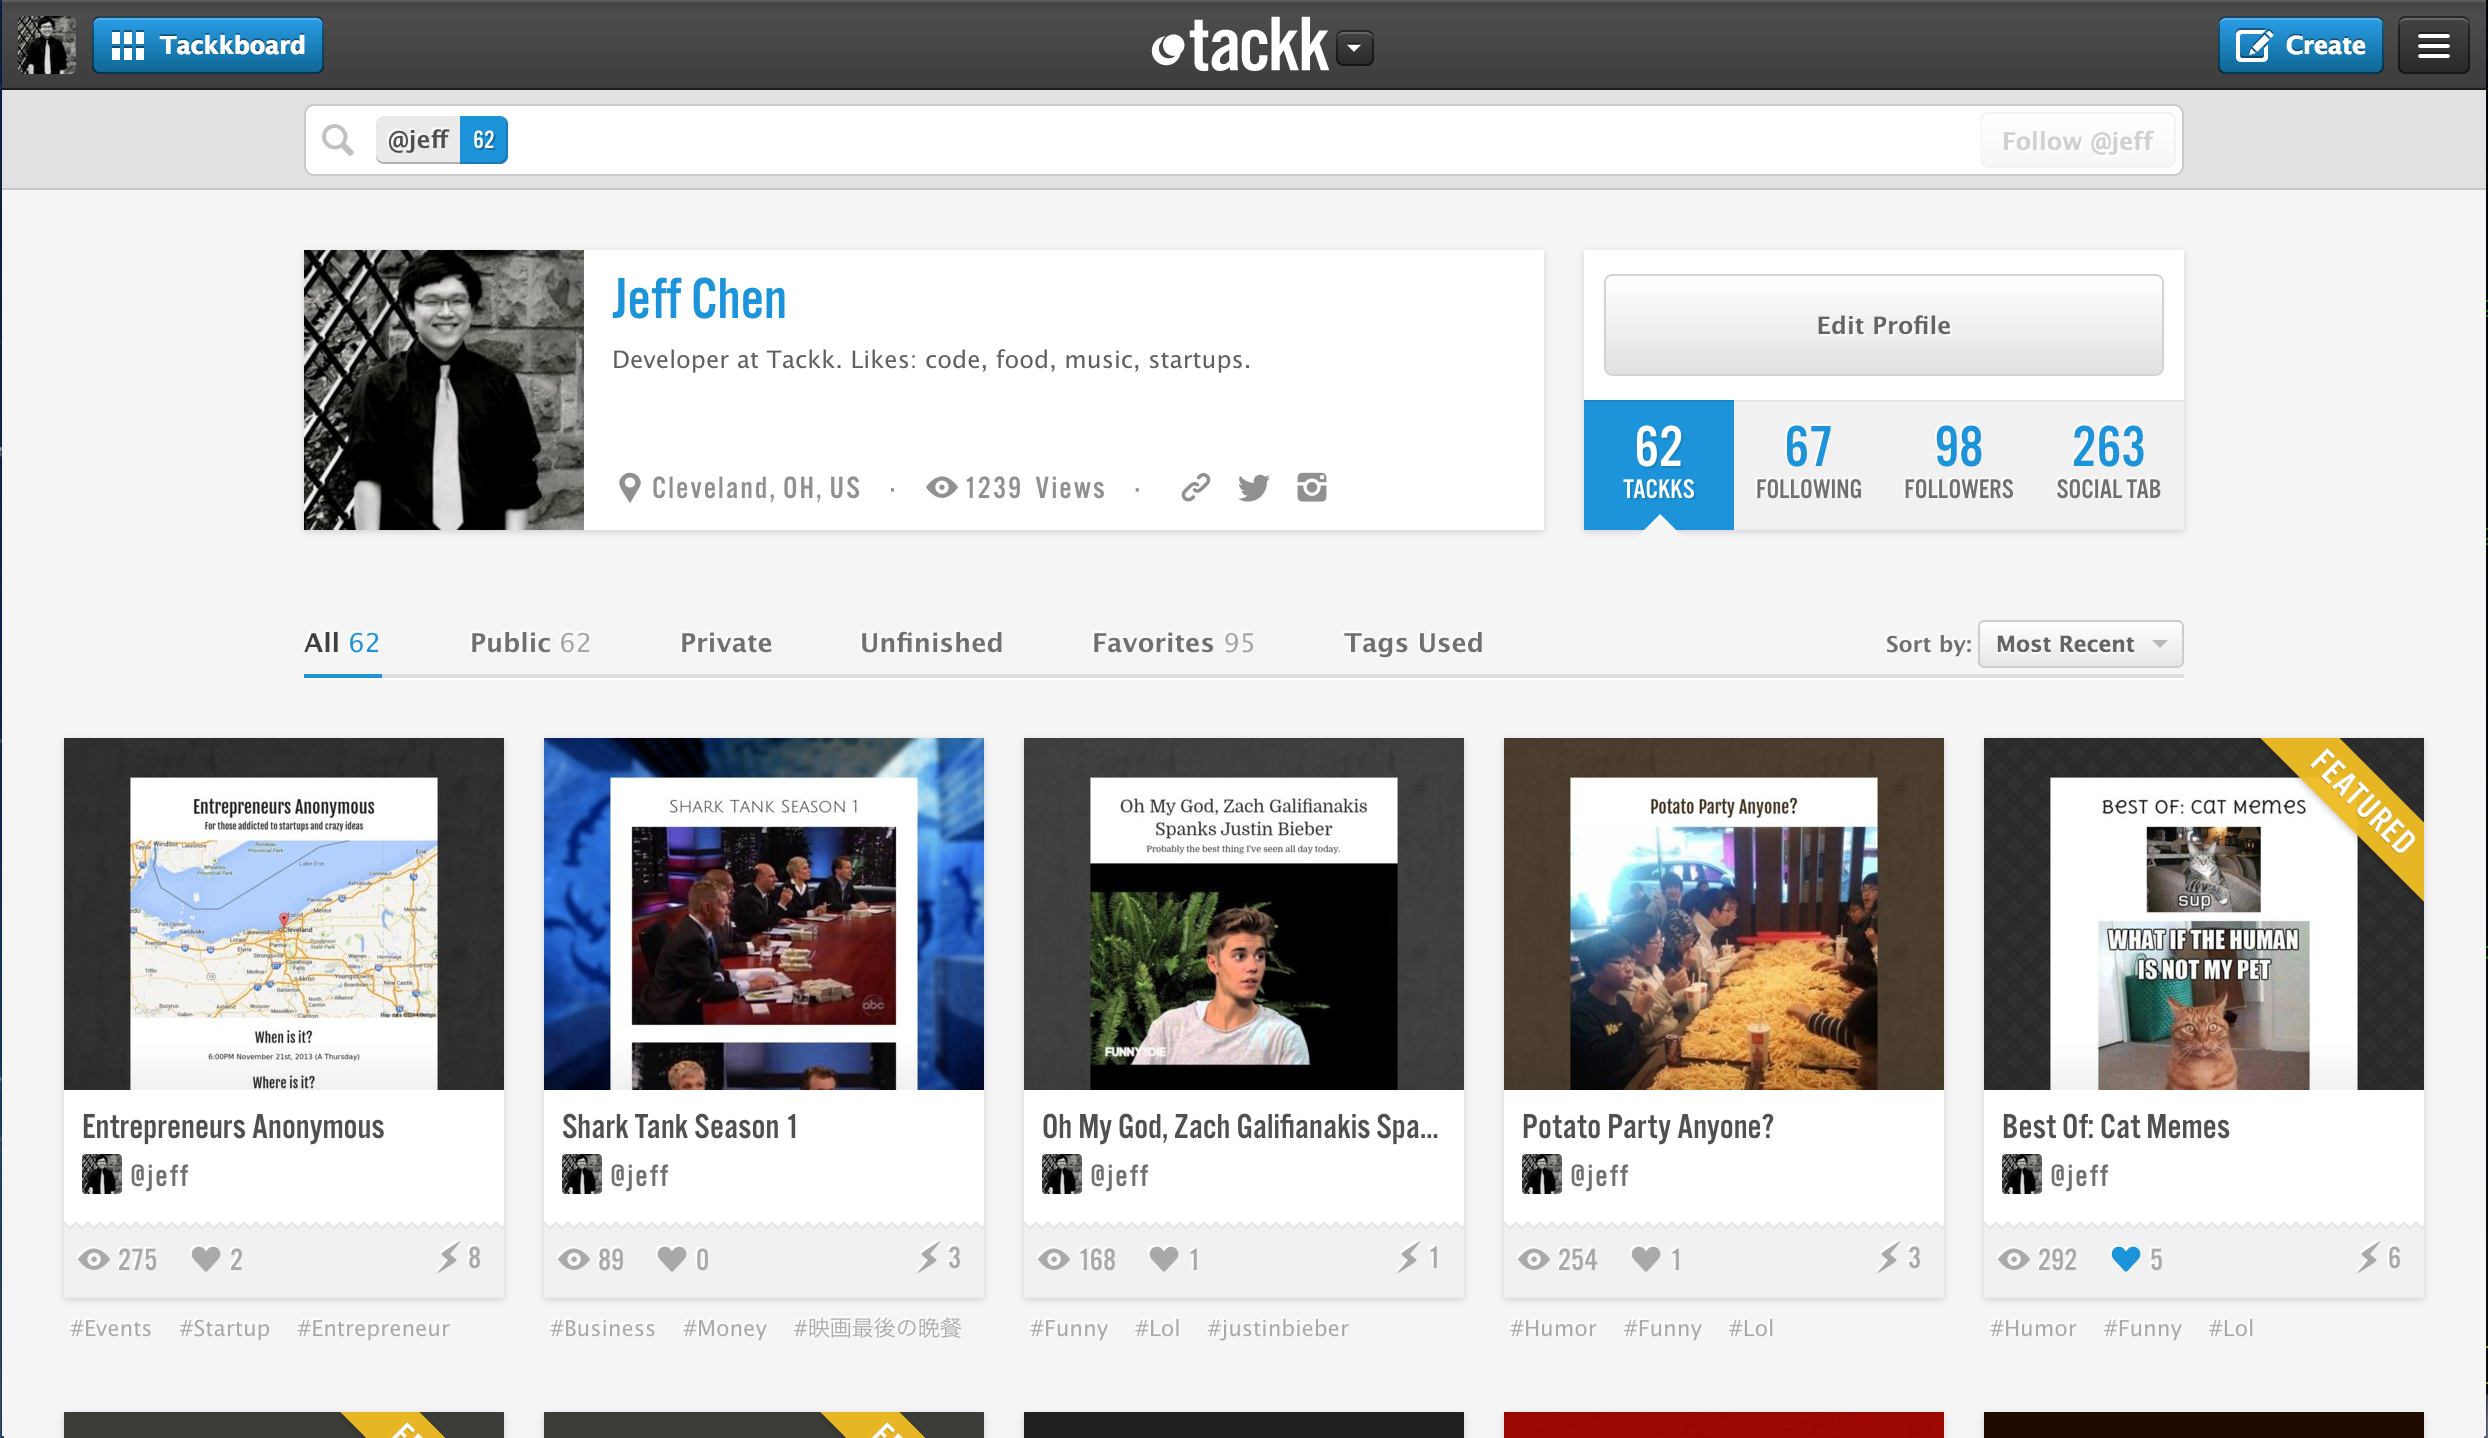Open the Entrepreneurs Anonymous thumbnail
Image resolution: width=2488 pixels, height=1438 pixels.
pyautogui.click(x=284, y=914)
